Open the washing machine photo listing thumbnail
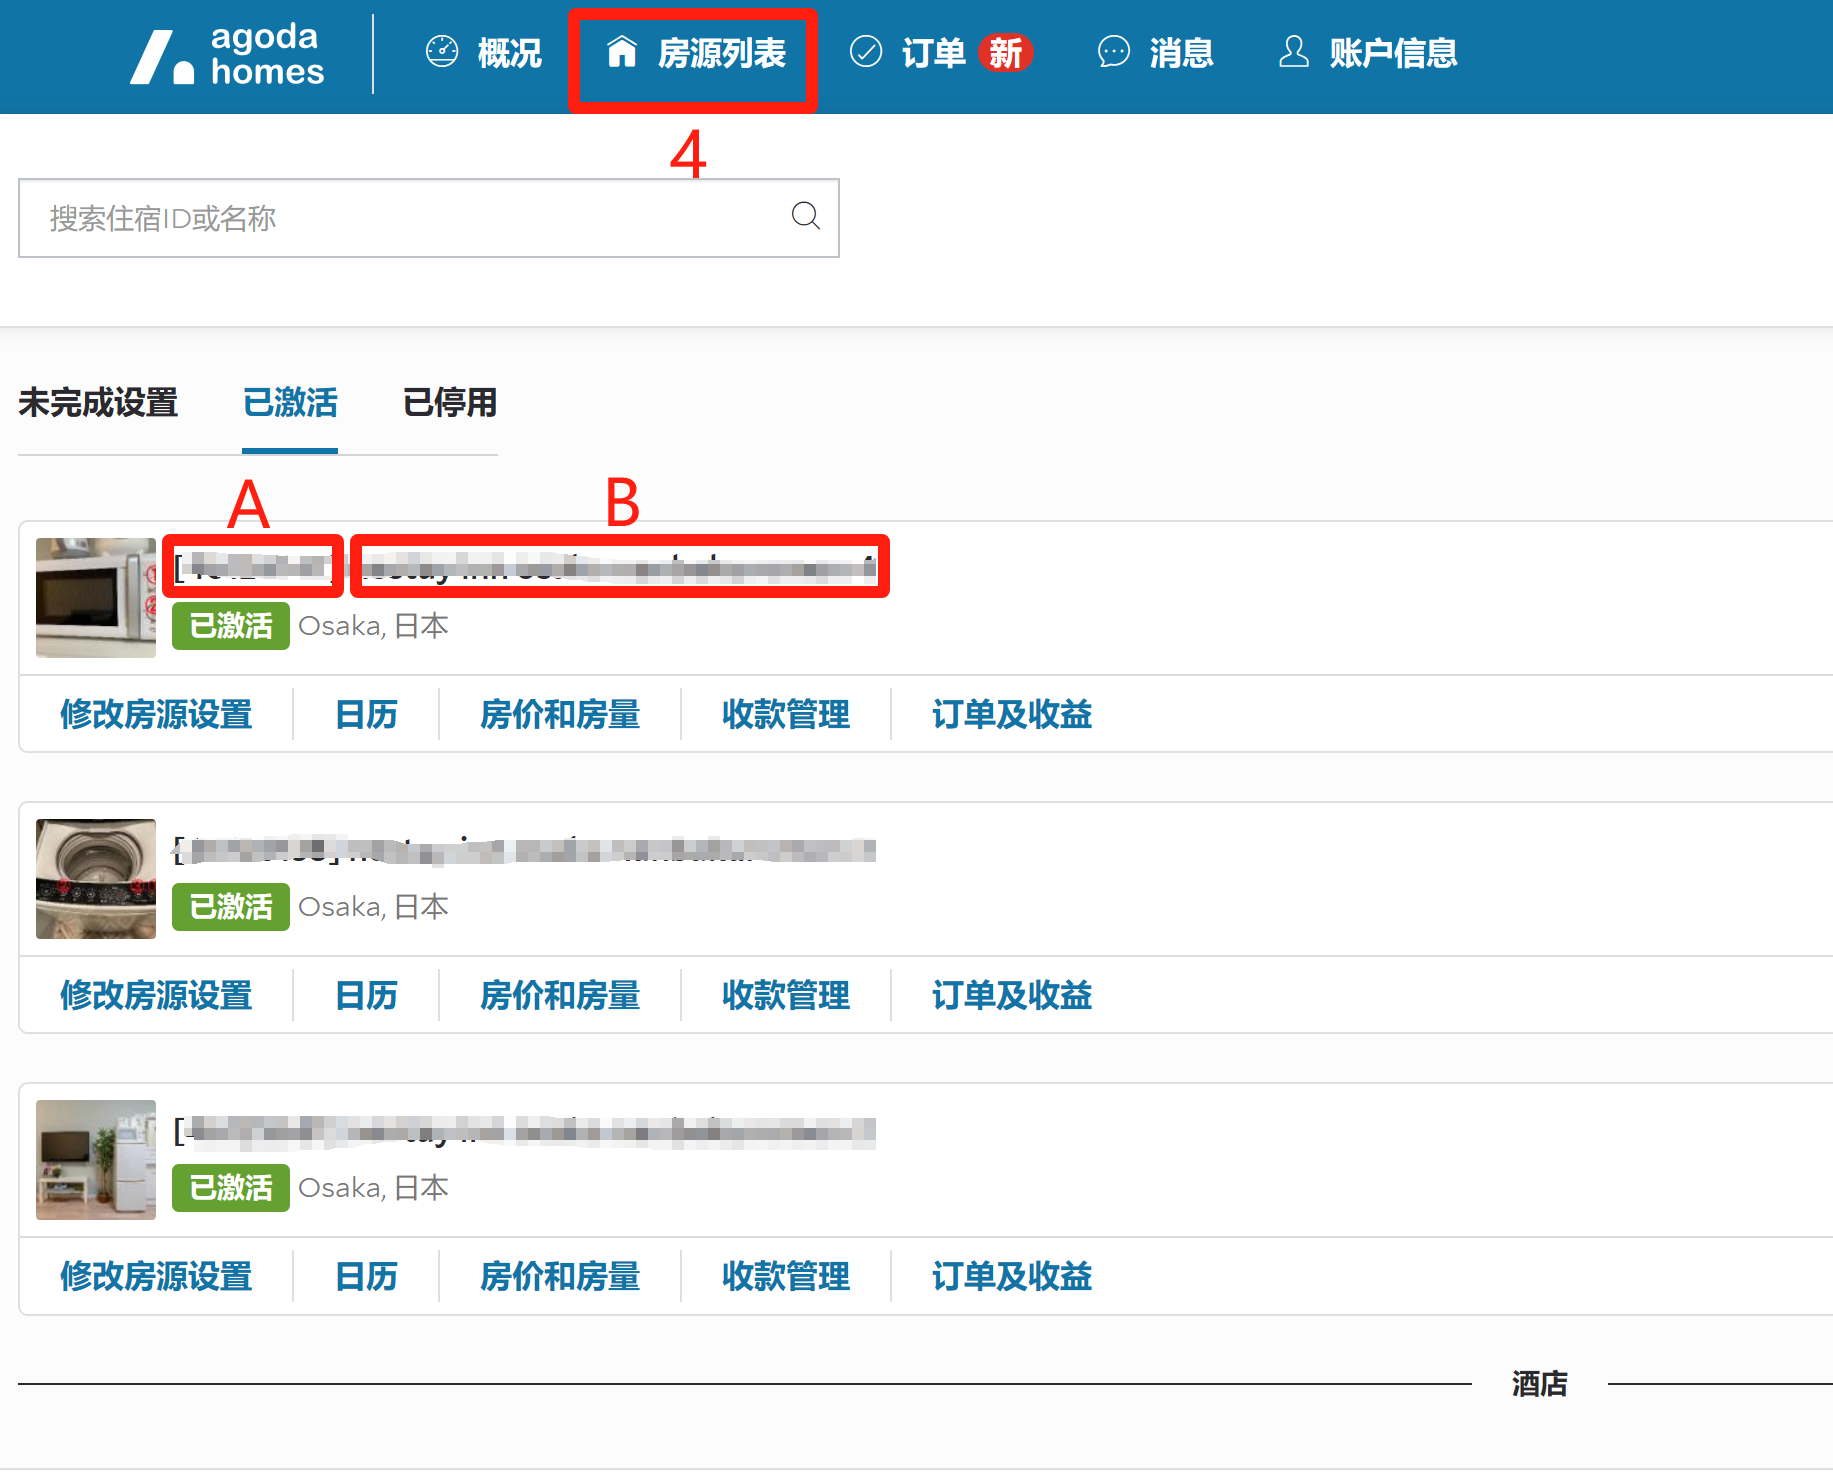1833x1473 pixels. pos(96,878)
